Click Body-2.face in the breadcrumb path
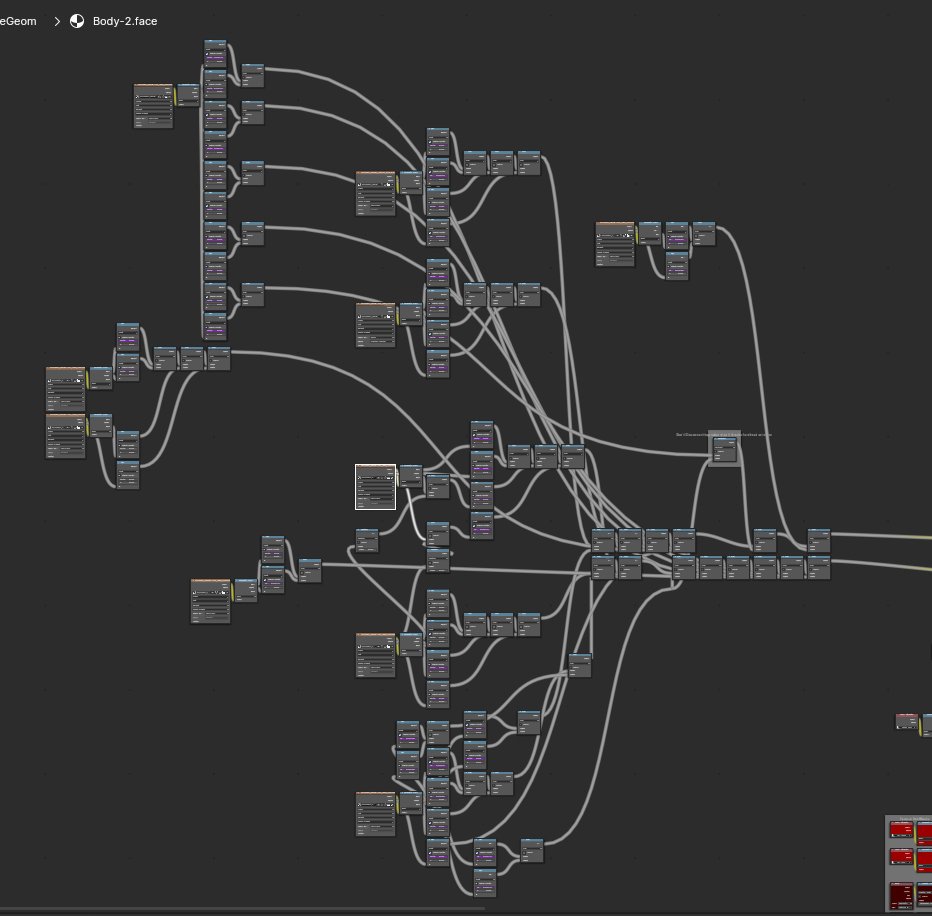This screenshot has height=916, width=932. (125, 21)
